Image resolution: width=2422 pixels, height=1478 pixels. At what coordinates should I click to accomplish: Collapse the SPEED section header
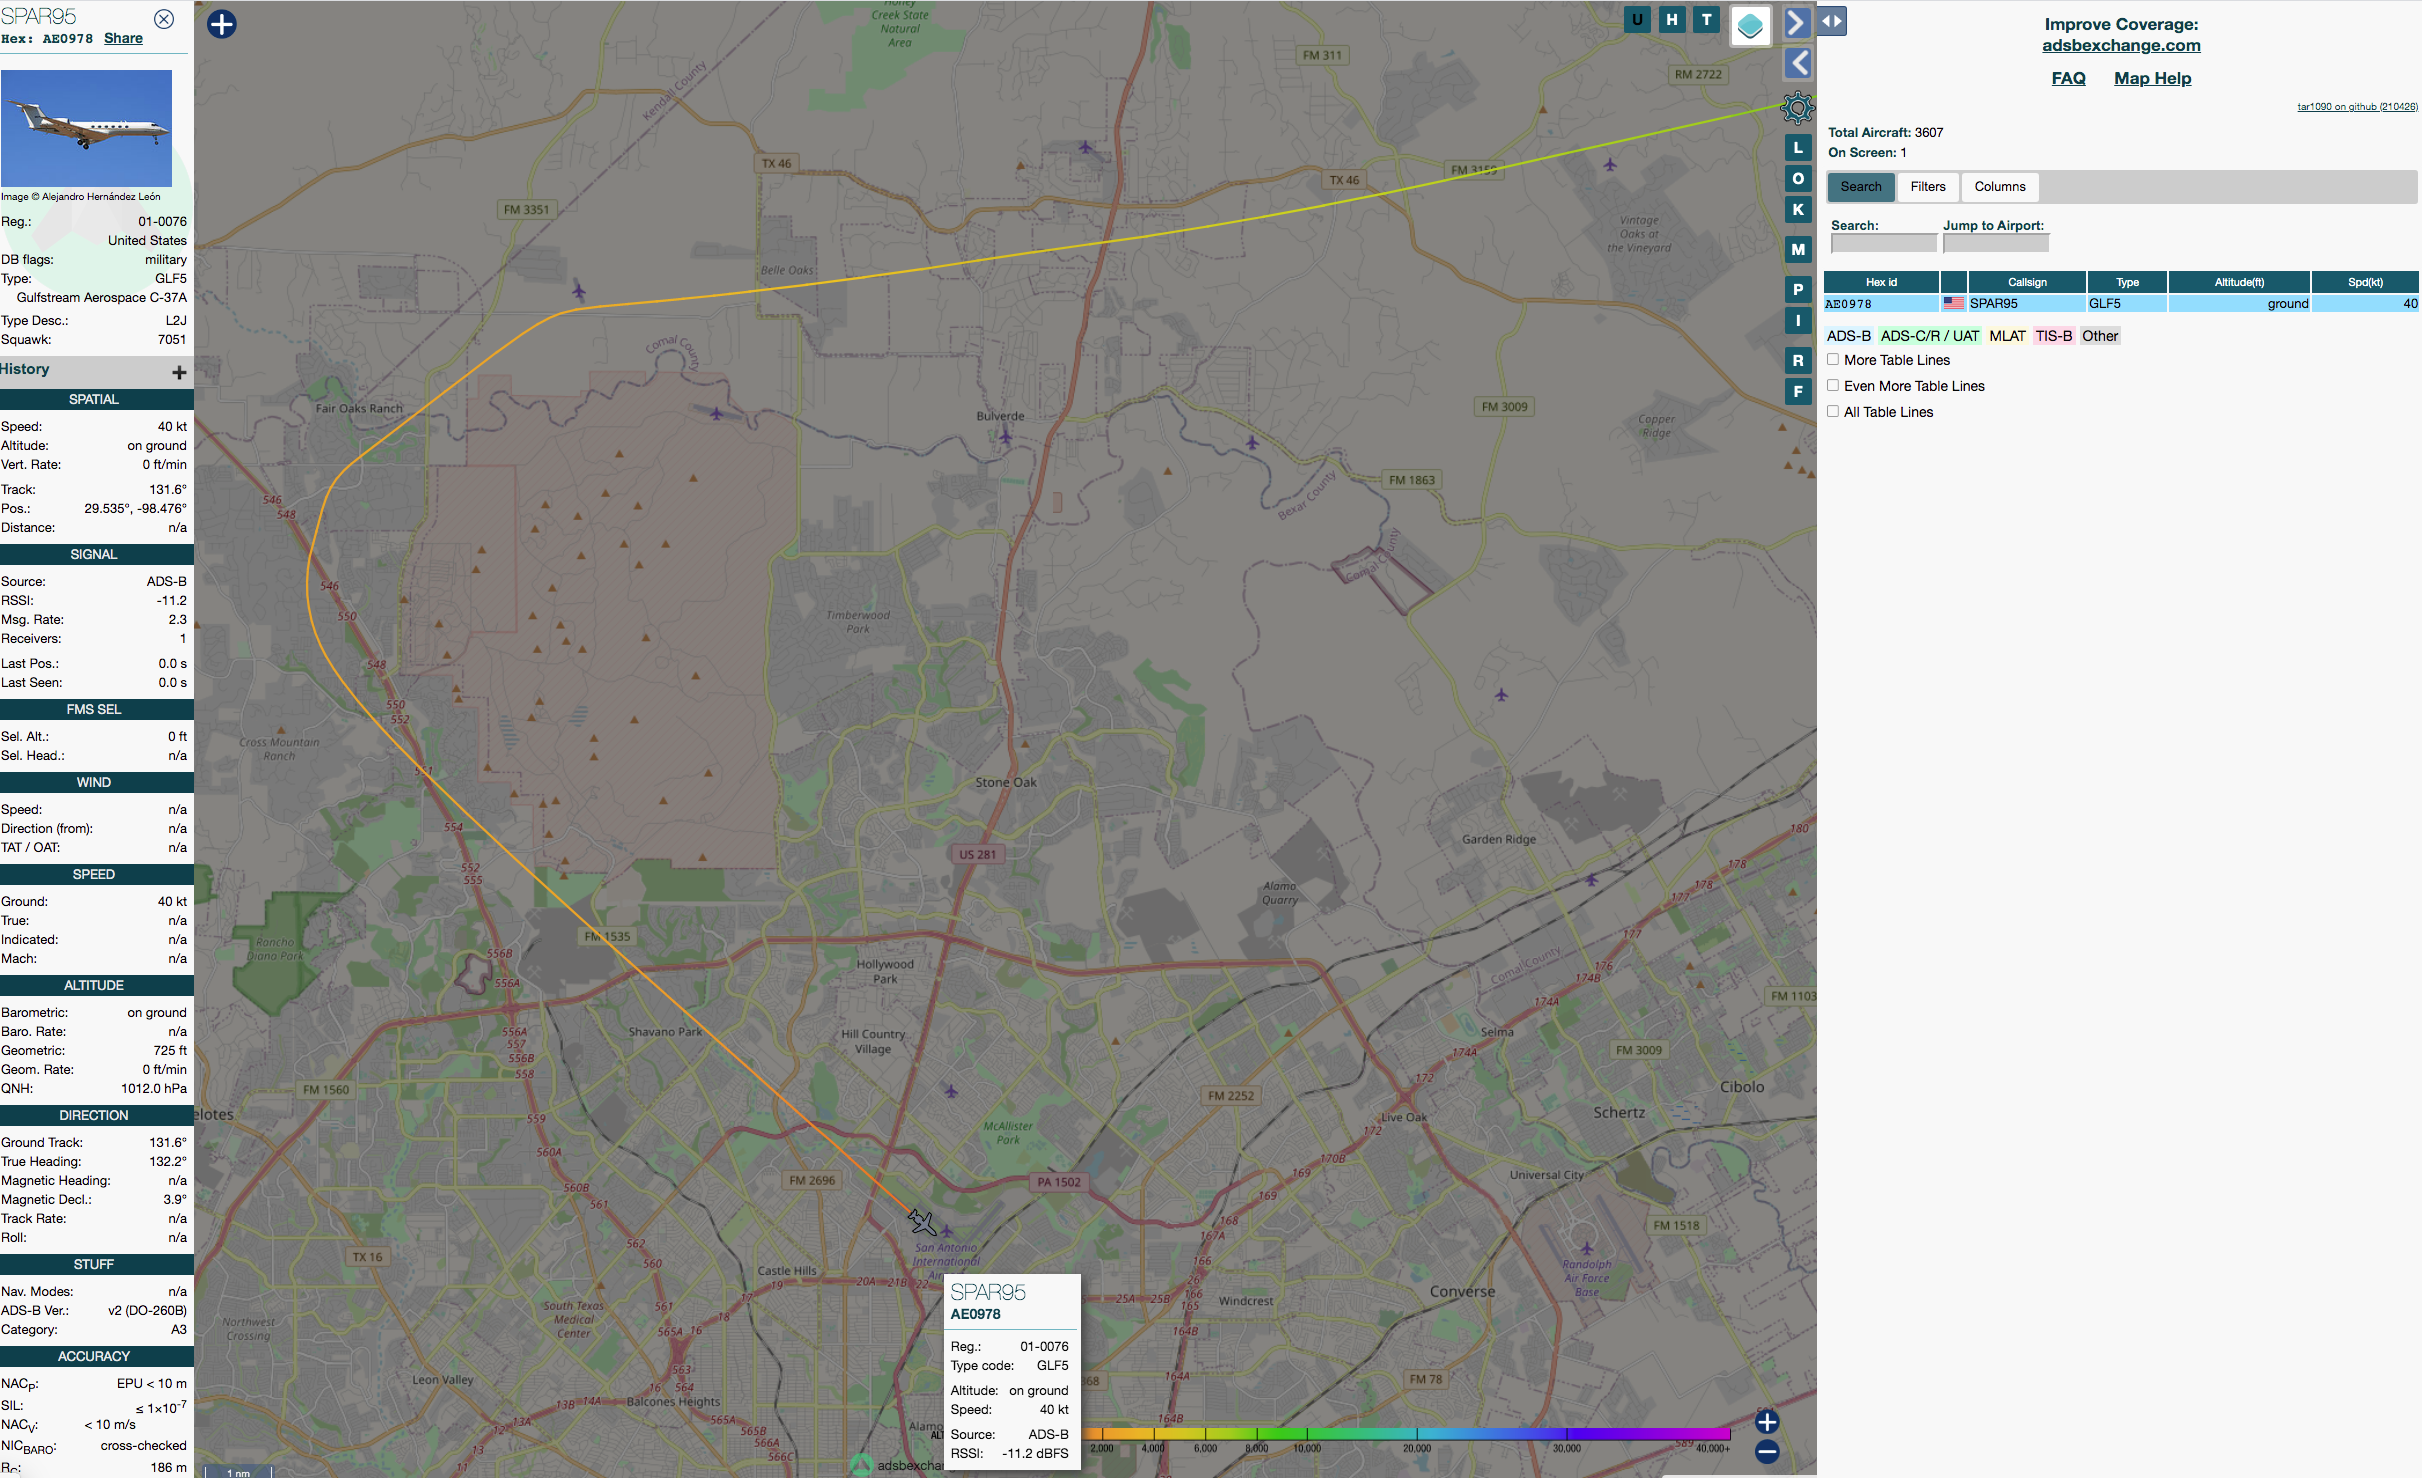click(x=96, y=874)
